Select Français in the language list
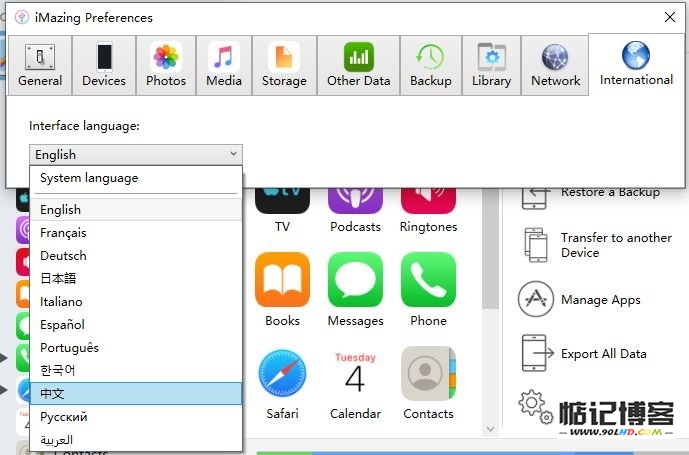Viewport: 689px width, 455px height. [136, 233]
